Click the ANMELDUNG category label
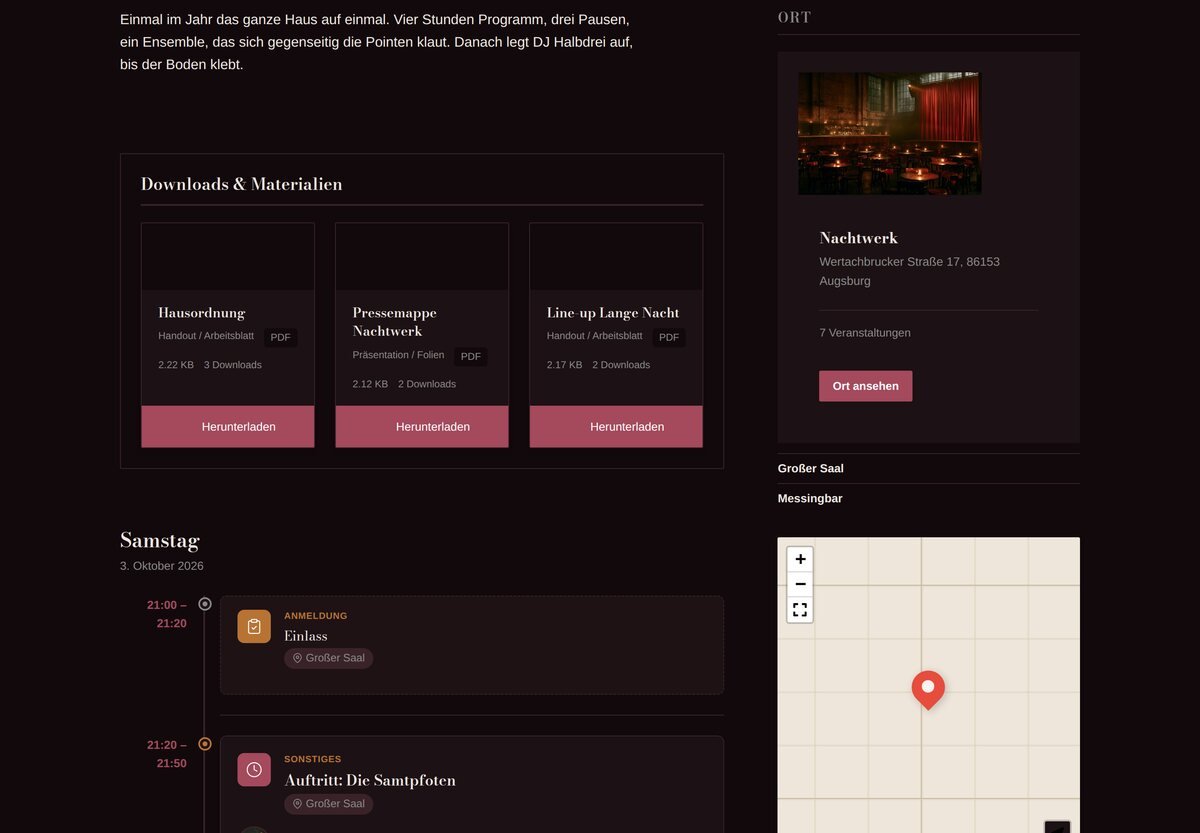 click(316, 616)
